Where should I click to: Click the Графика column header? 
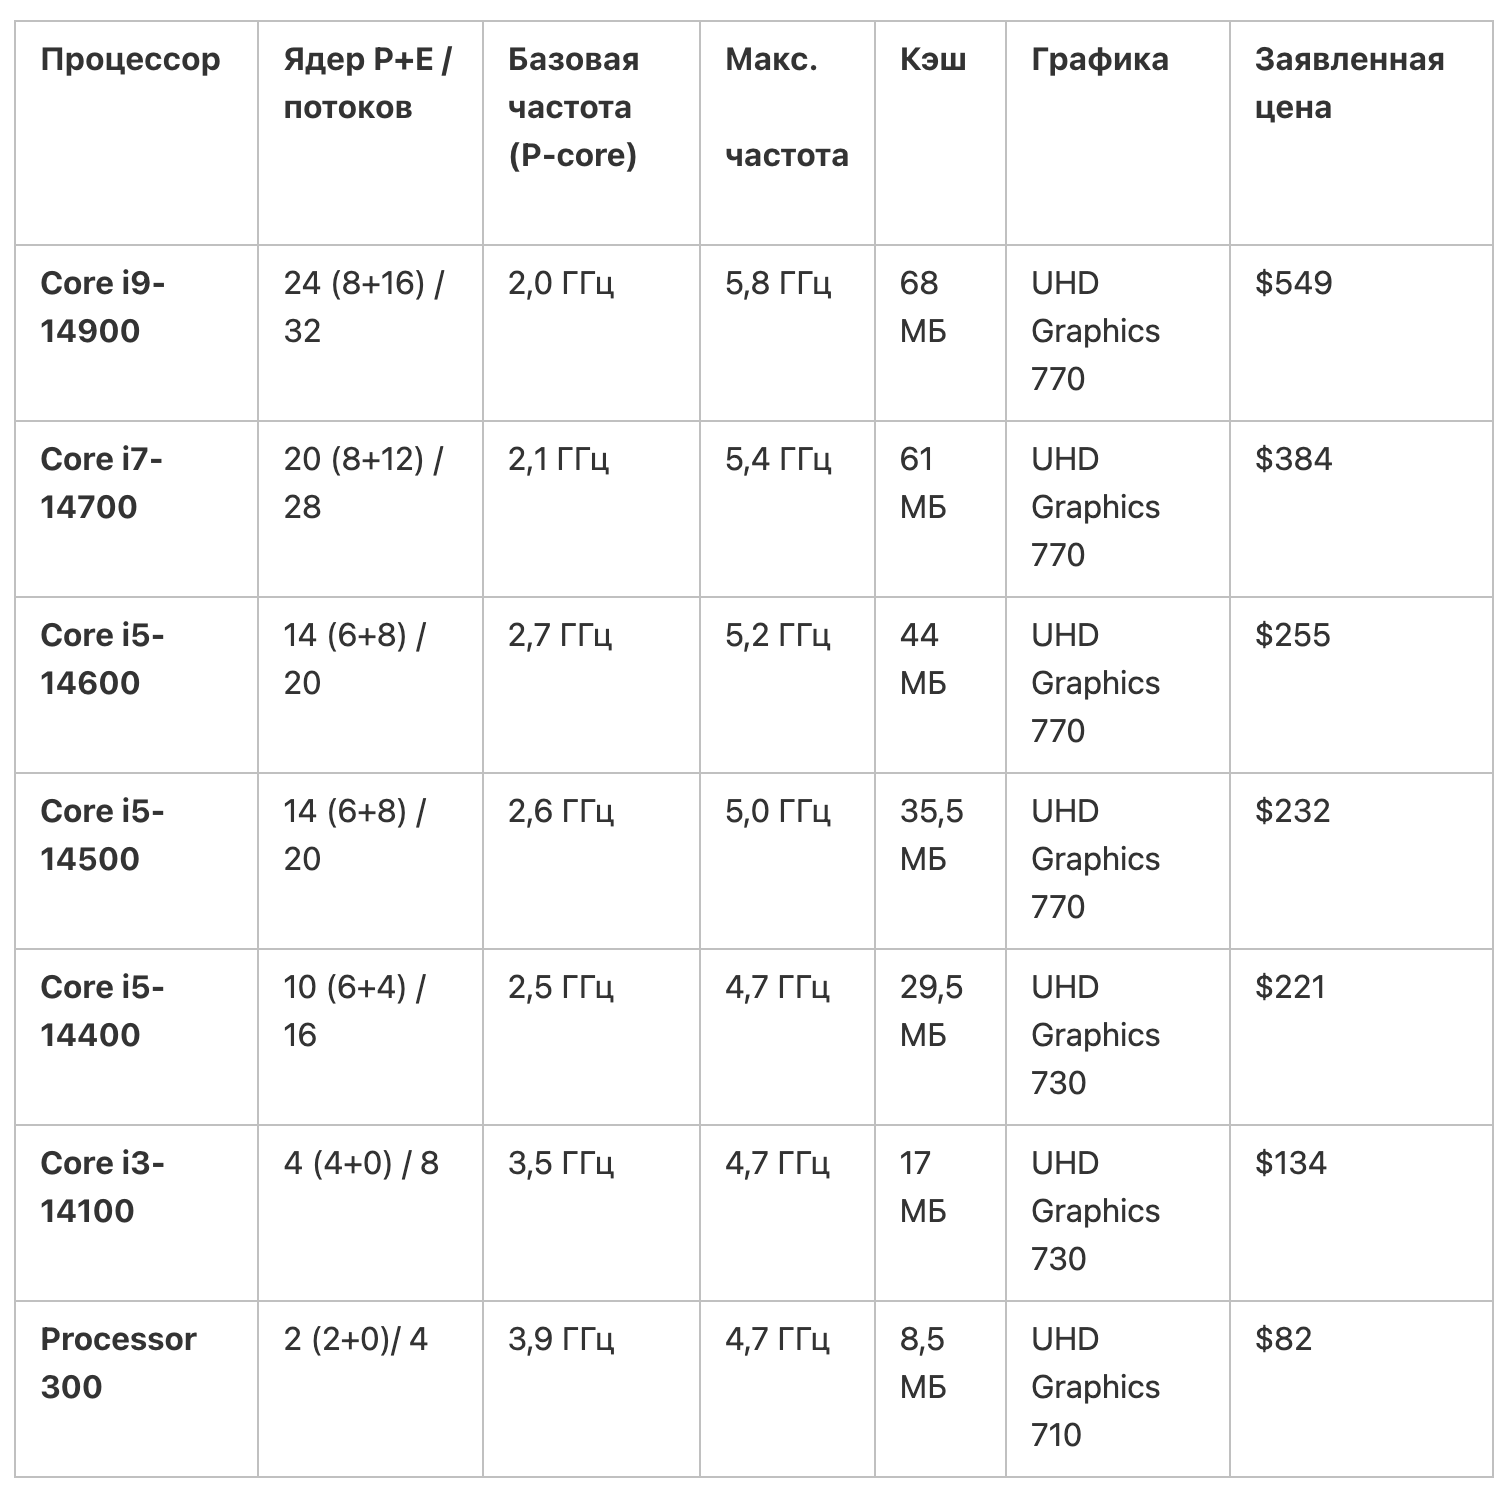[x=1099, y=59]
